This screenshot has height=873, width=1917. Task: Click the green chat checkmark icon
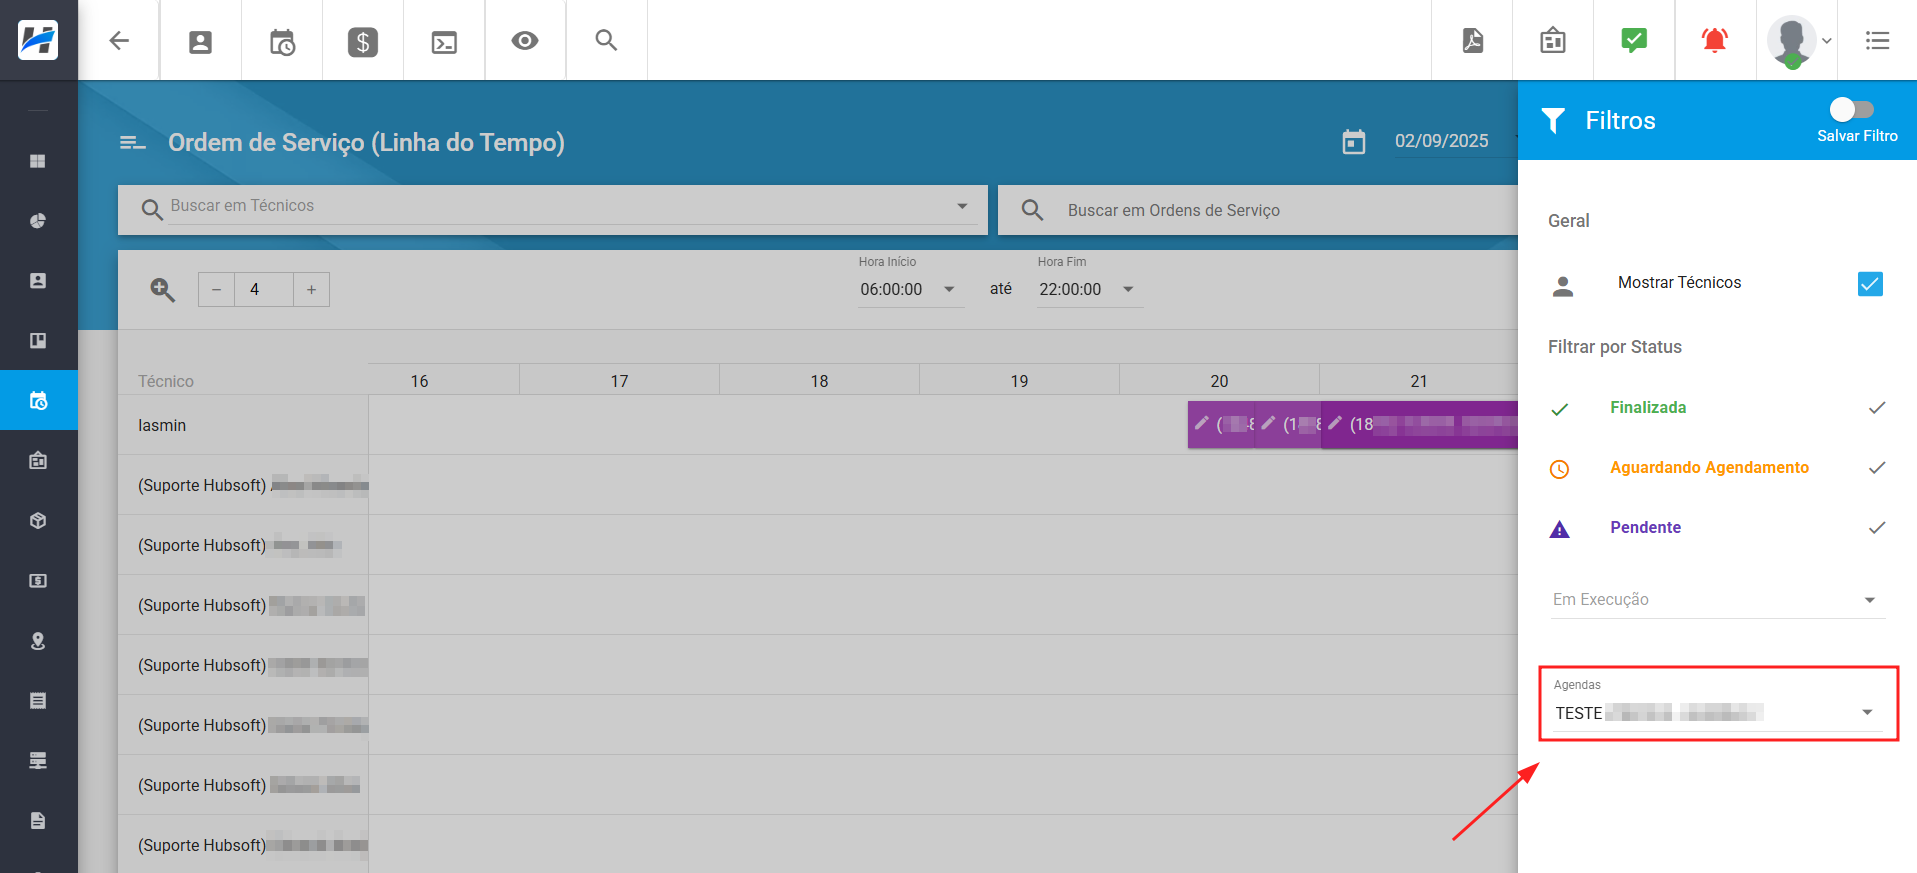[1633, 41]
